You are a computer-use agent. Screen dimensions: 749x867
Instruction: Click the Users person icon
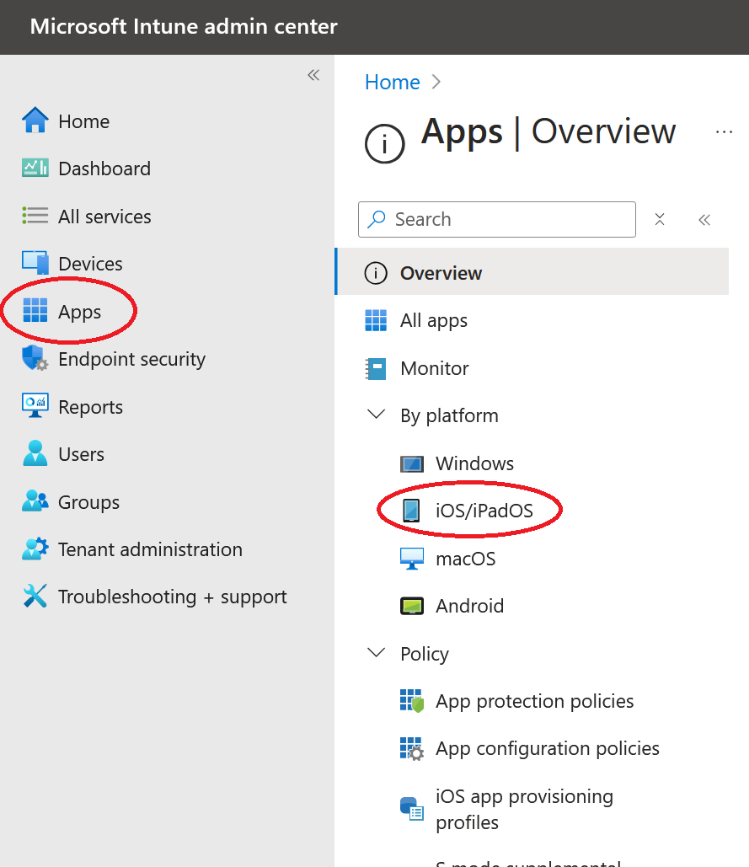pos(35,453)
